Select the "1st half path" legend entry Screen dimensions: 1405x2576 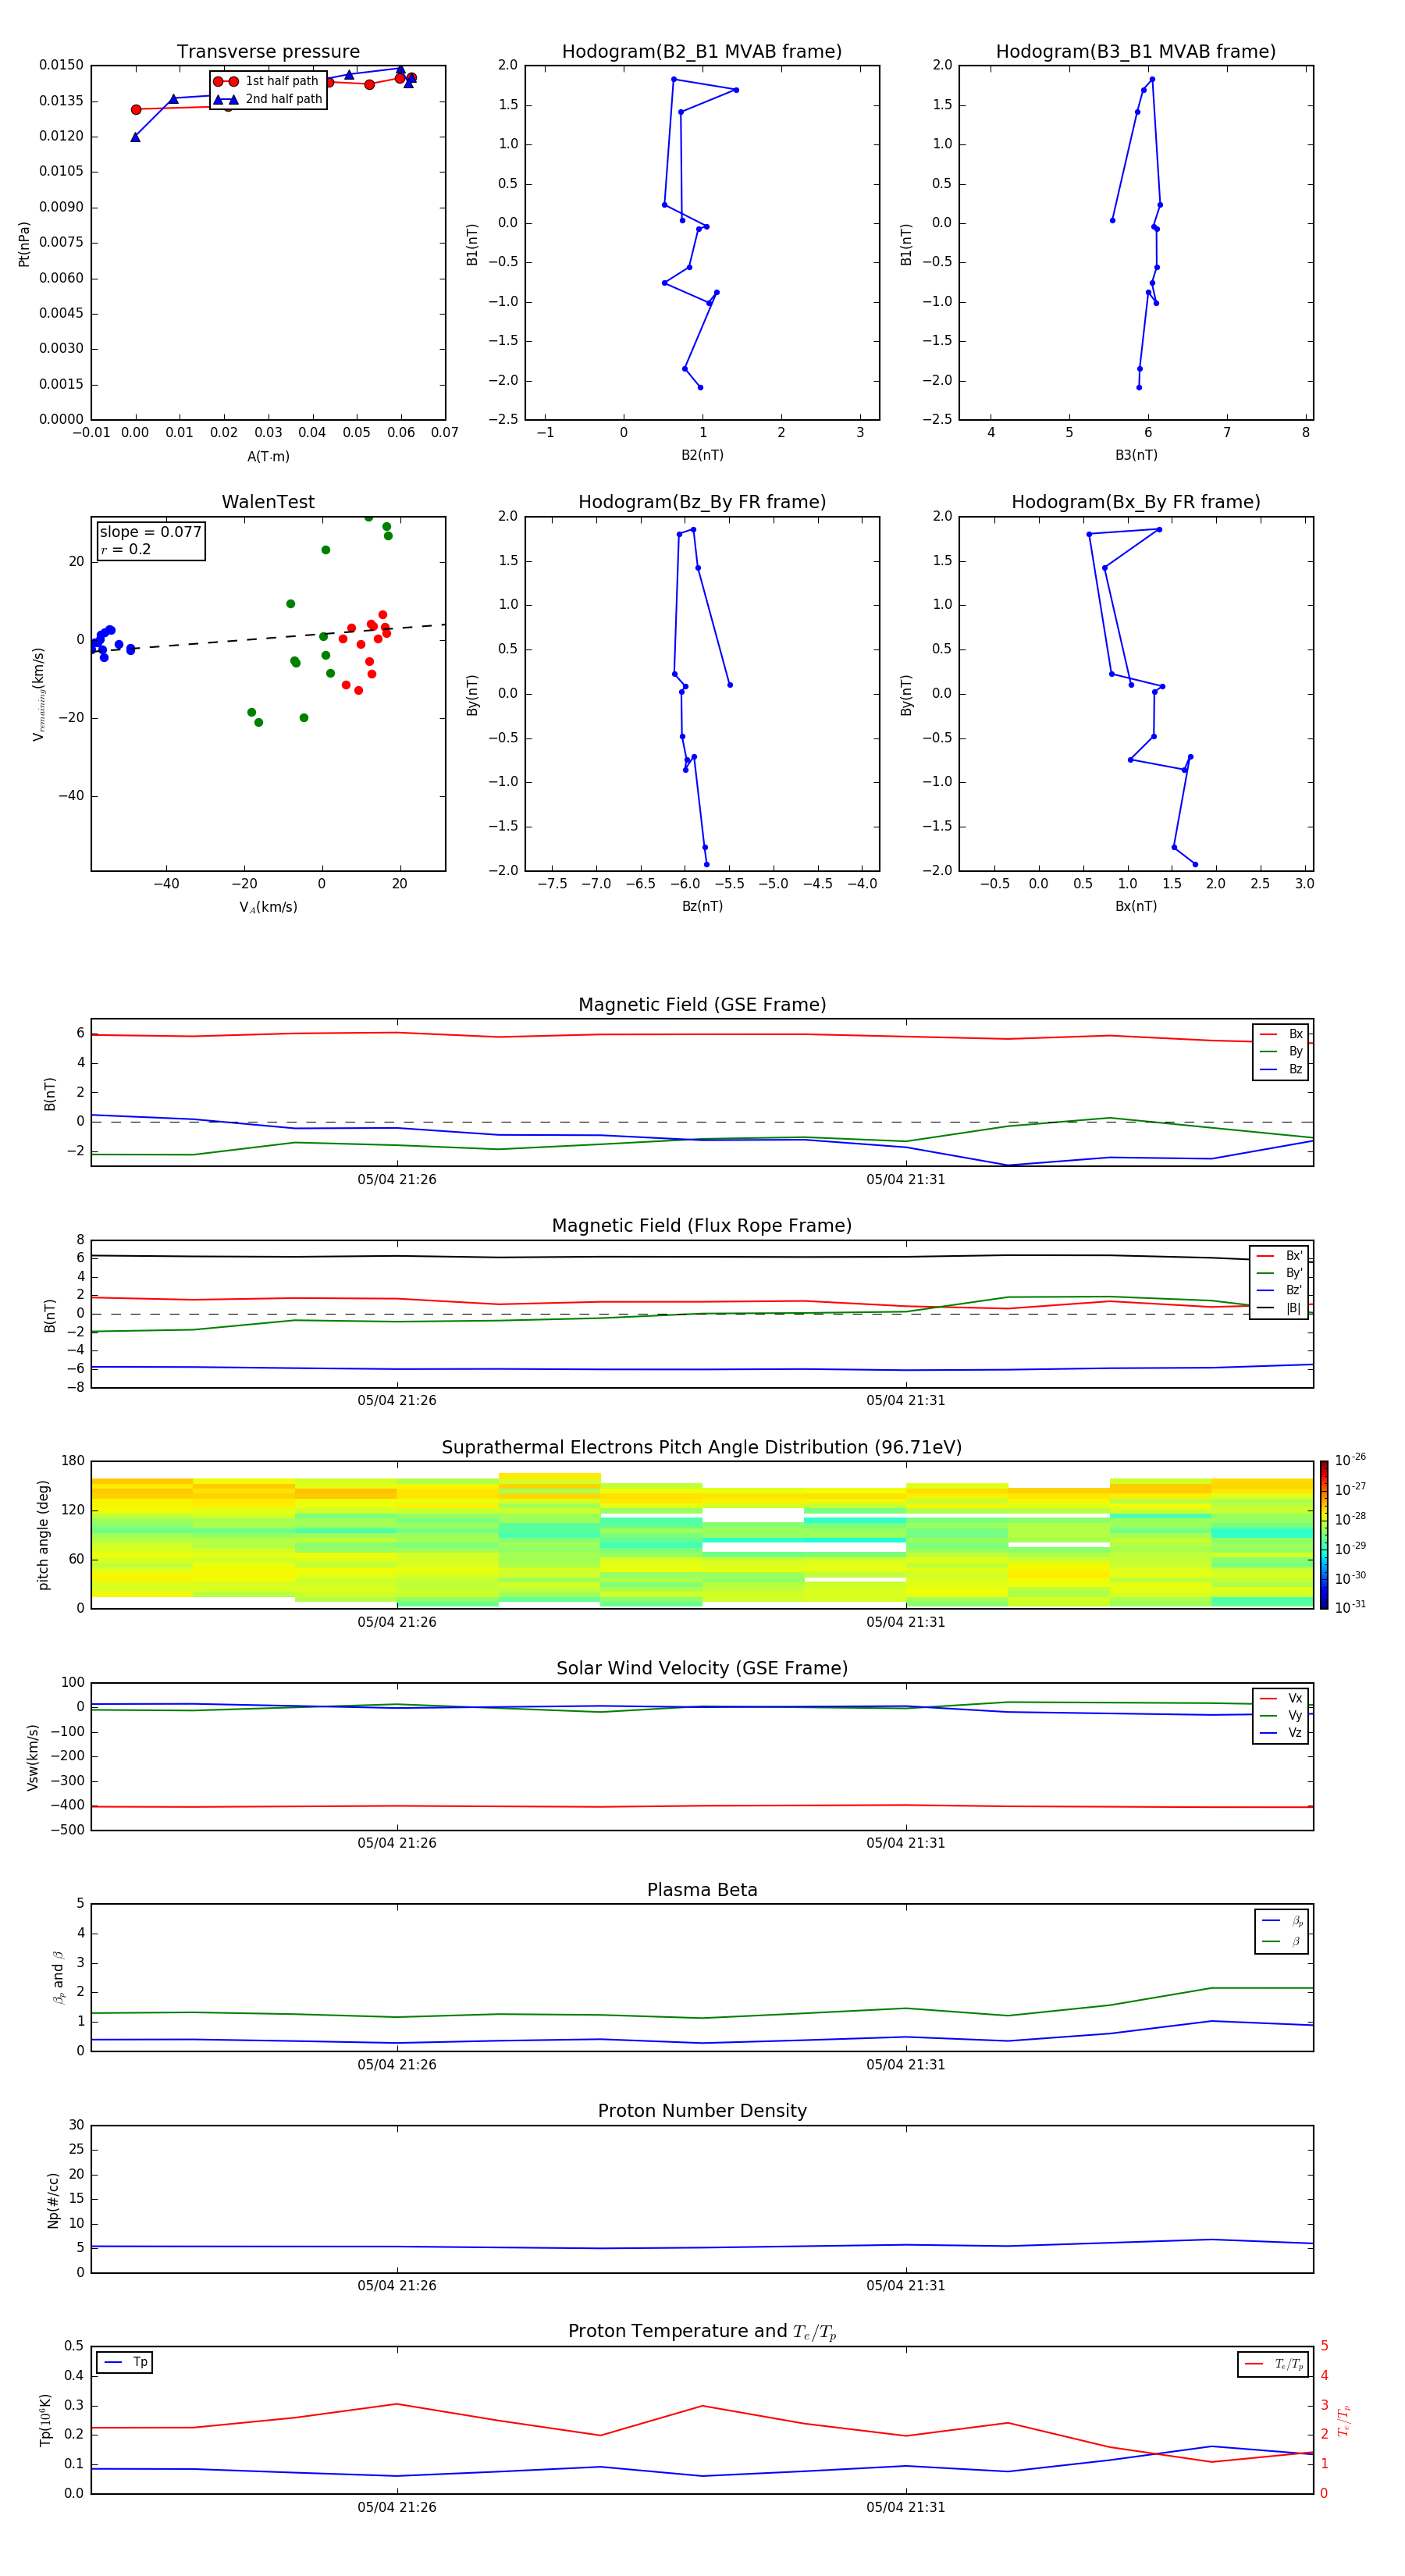point(266,81)
